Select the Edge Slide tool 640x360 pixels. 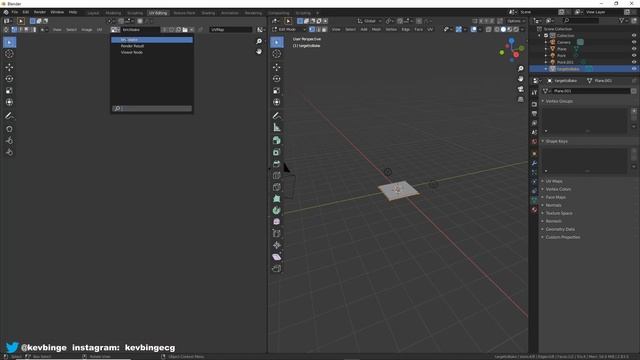277,234
